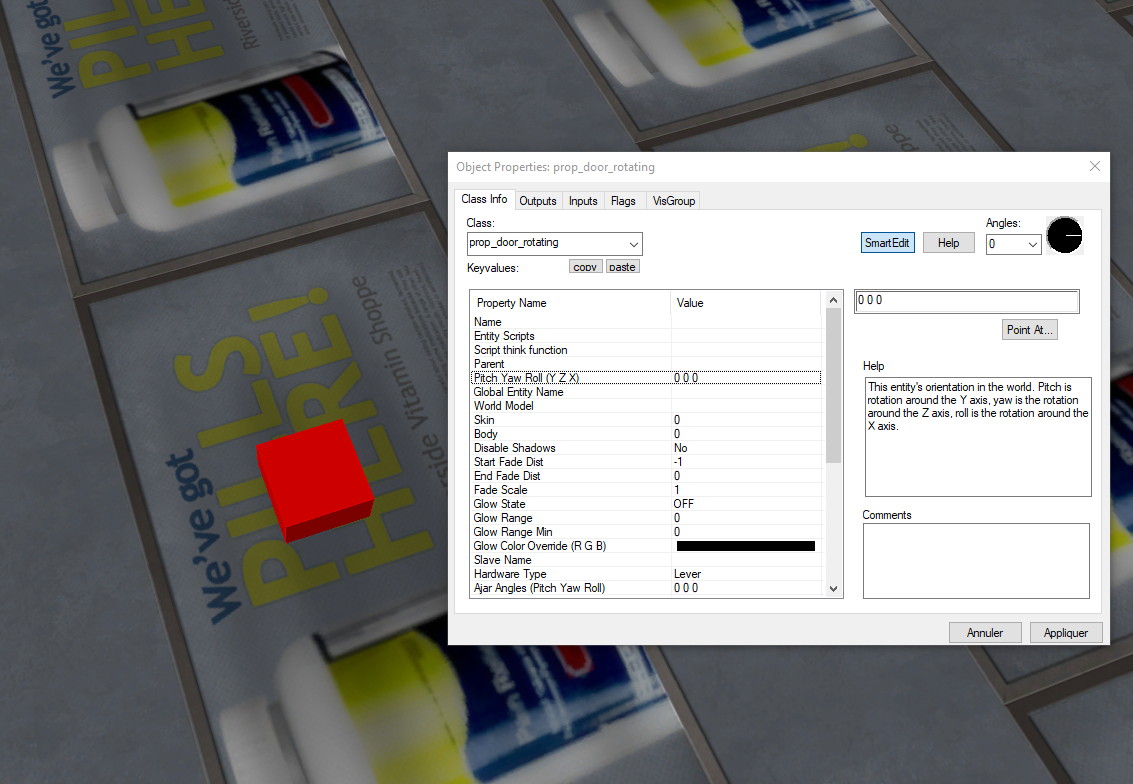Screen dimensions: 1133x784
Task: Open the VisGroup tab
Action: click(673, 201)
